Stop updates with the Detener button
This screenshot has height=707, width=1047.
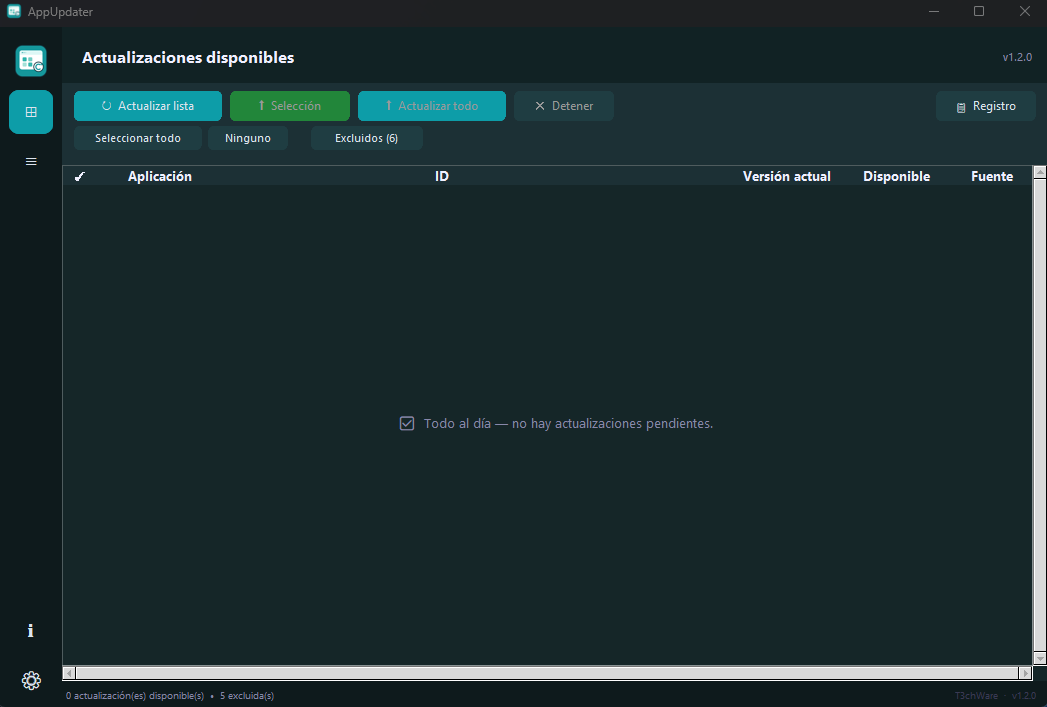point(564,106)
